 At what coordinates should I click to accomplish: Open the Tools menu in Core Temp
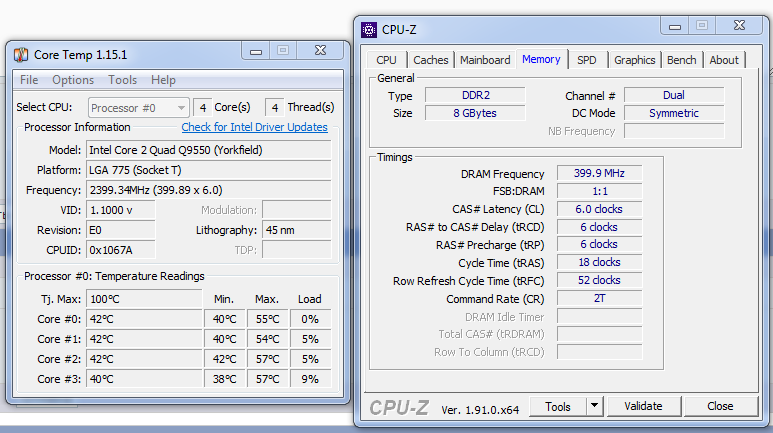[122, 80]
